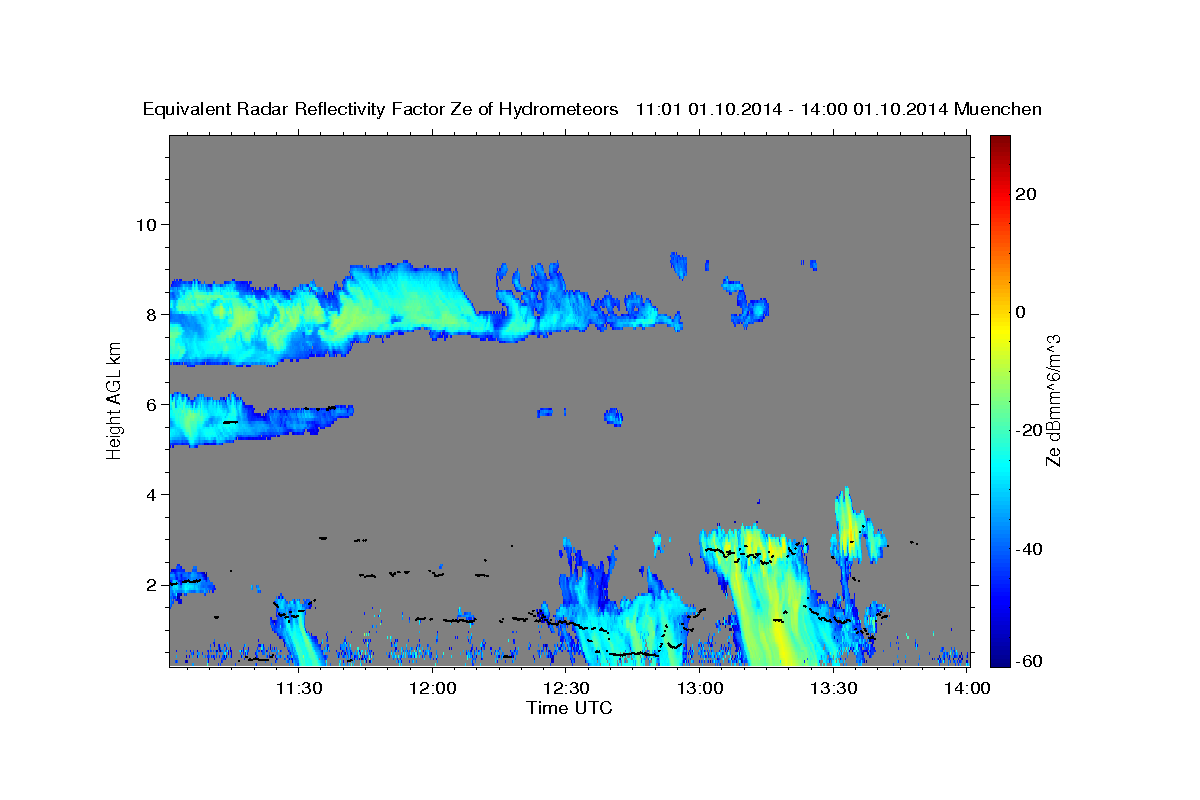Click the colorbar tick value '-40'
The height and width of the screenshot is (800, 1200).
click(x=1029, y=549)
